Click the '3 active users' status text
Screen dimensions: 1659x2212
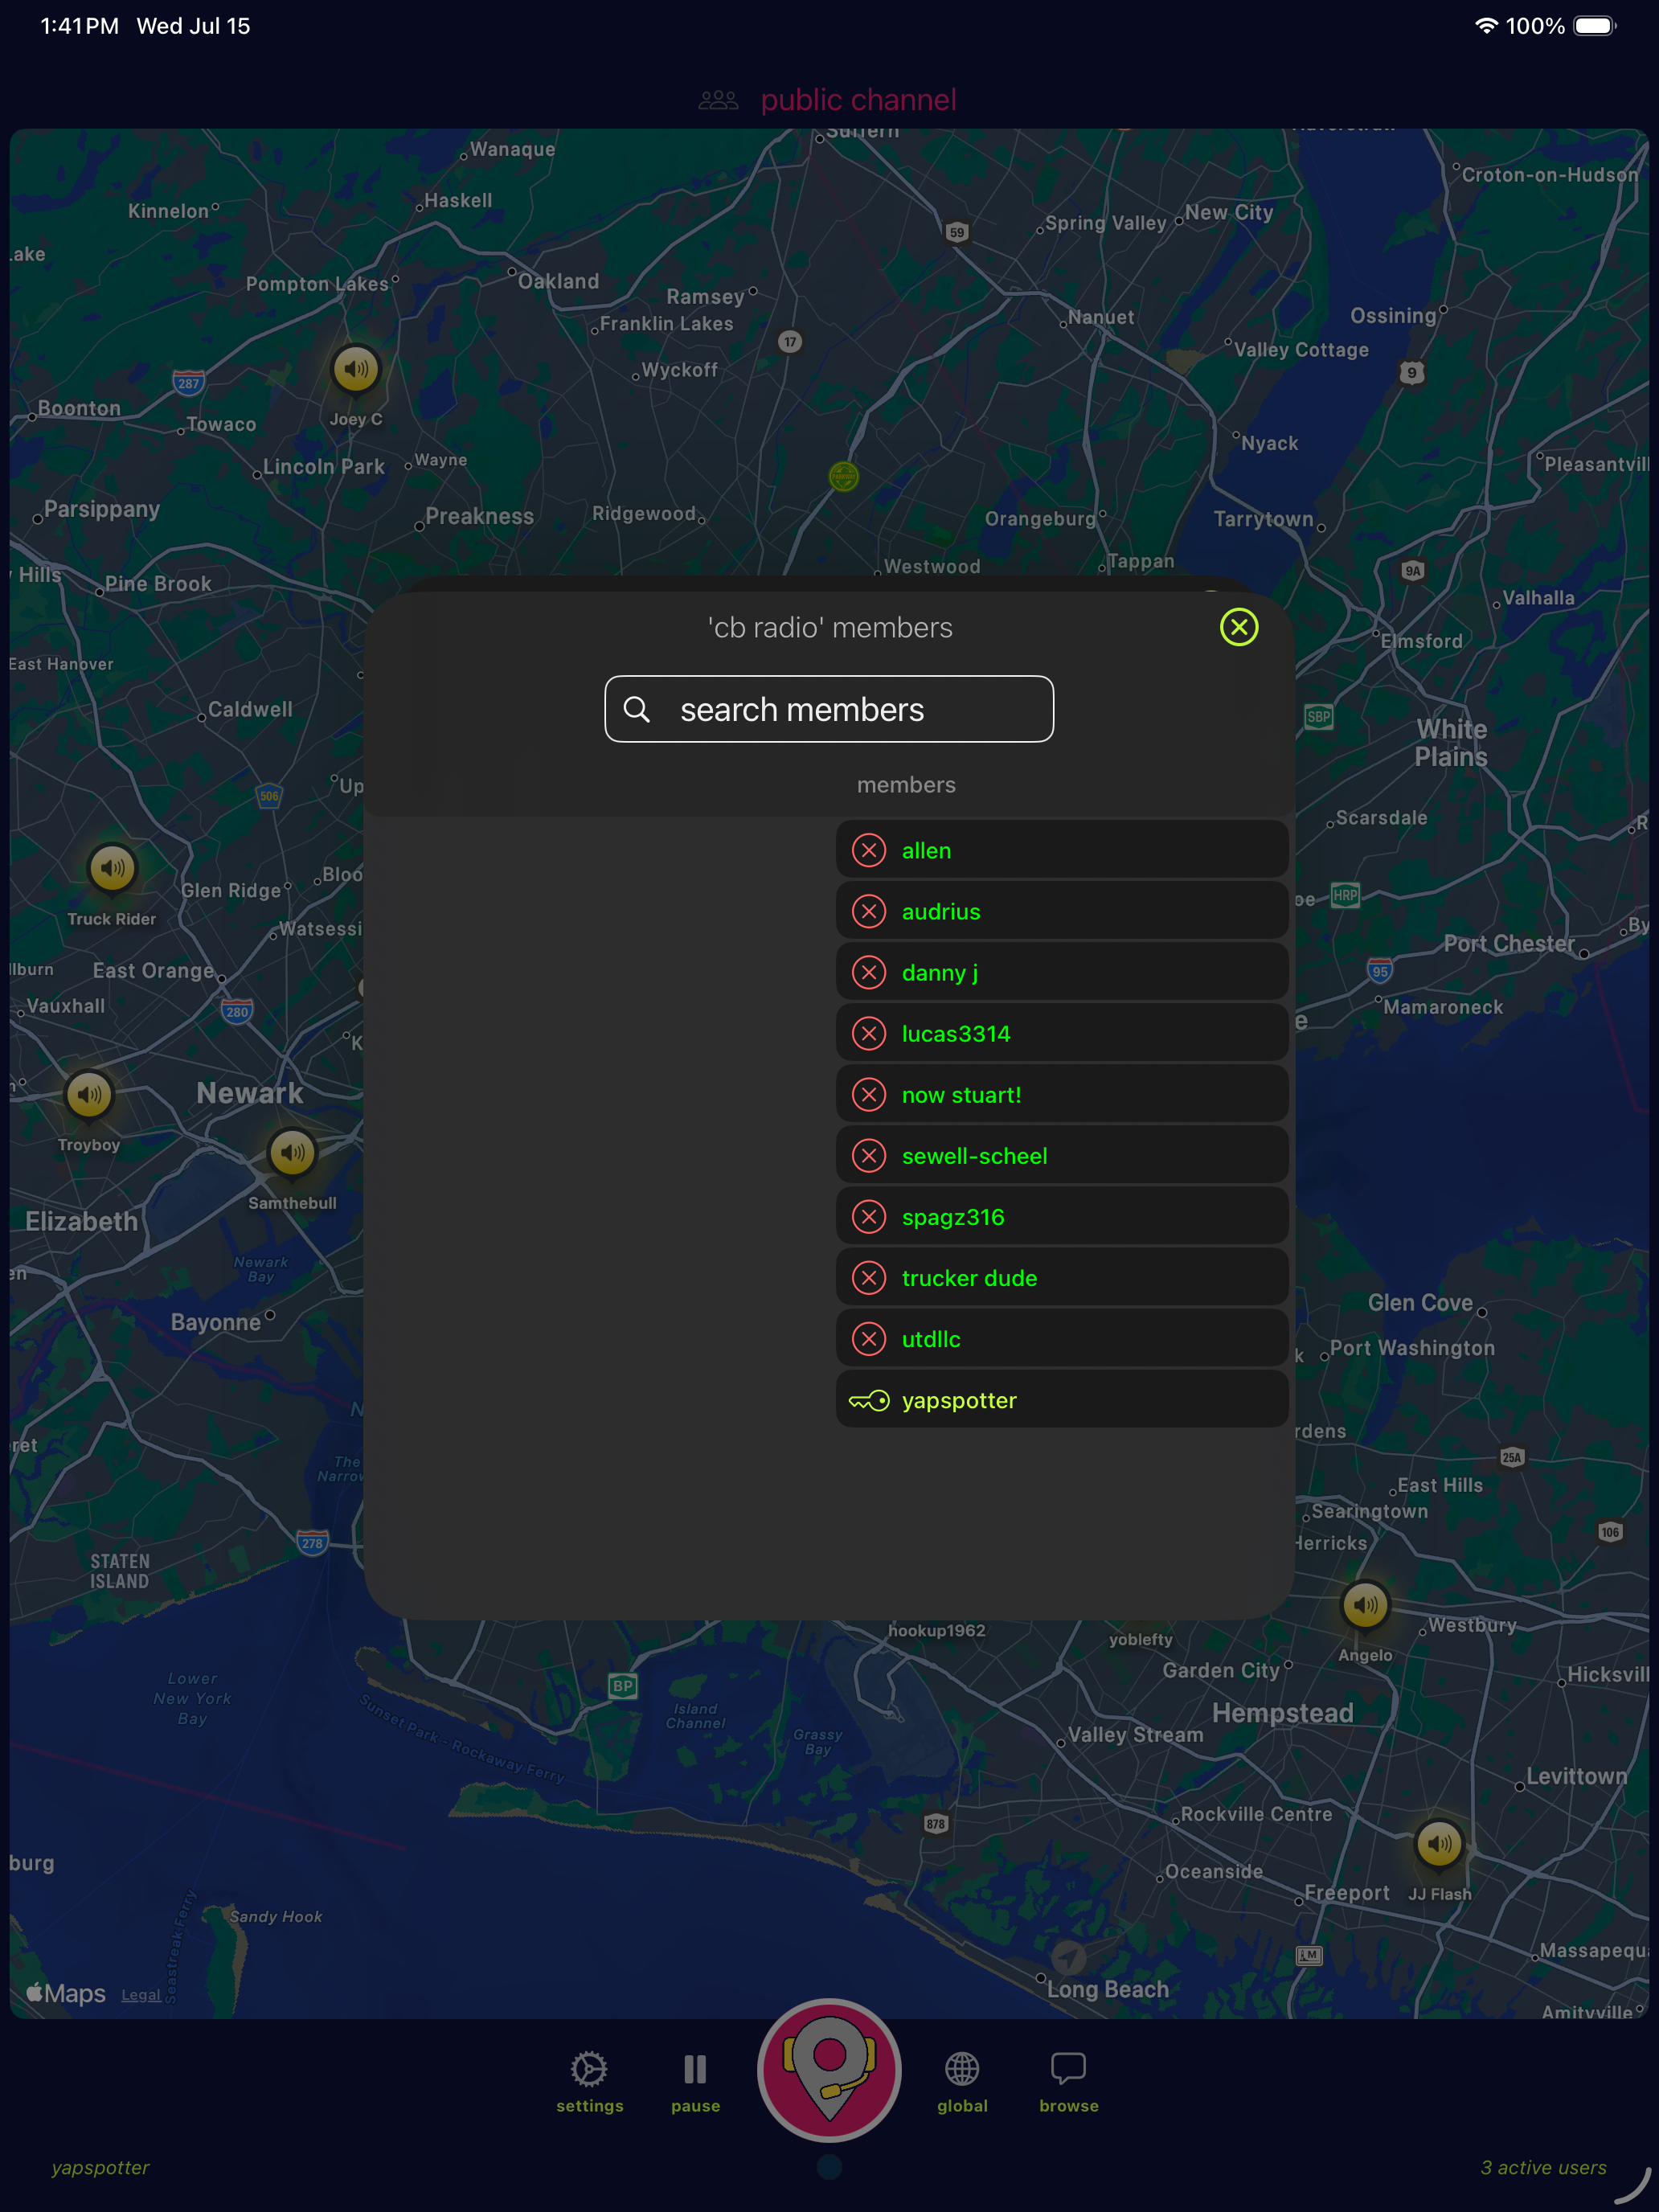(x=1543, y=2167)
